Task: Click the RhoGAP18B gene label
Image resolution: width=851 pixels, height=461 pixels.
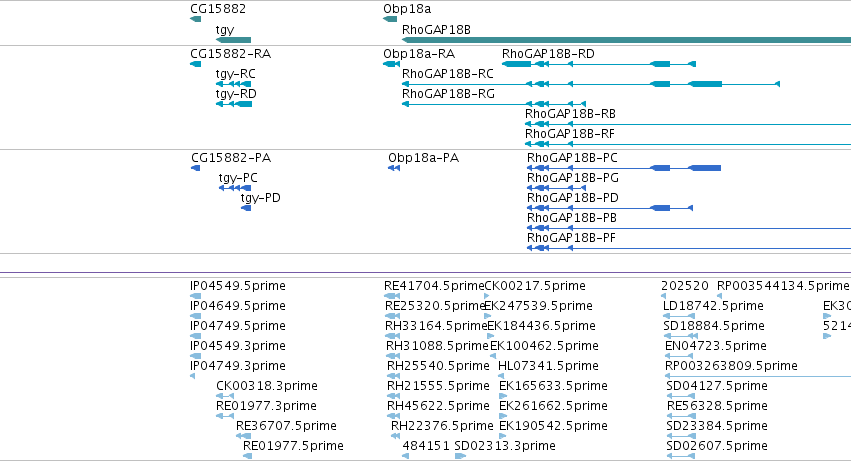Action: point(436,30)
